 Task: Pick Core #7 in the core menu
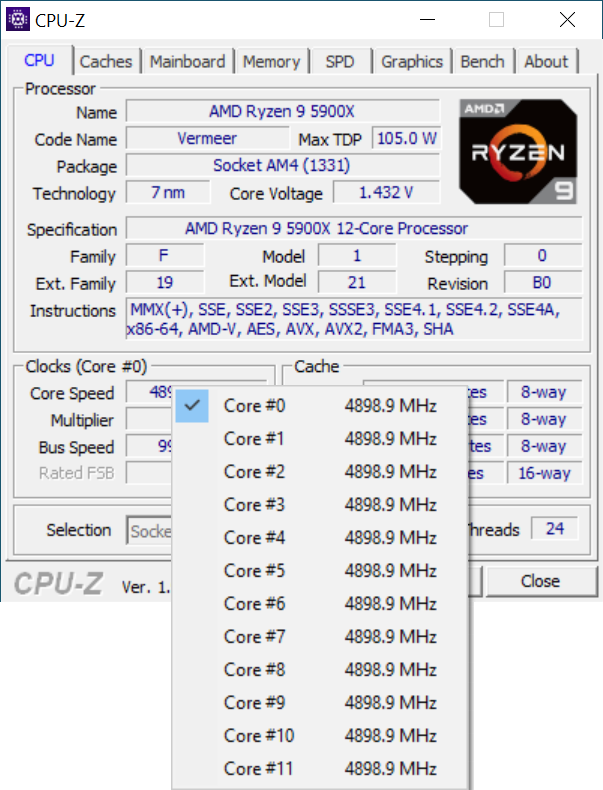point(320,637)
